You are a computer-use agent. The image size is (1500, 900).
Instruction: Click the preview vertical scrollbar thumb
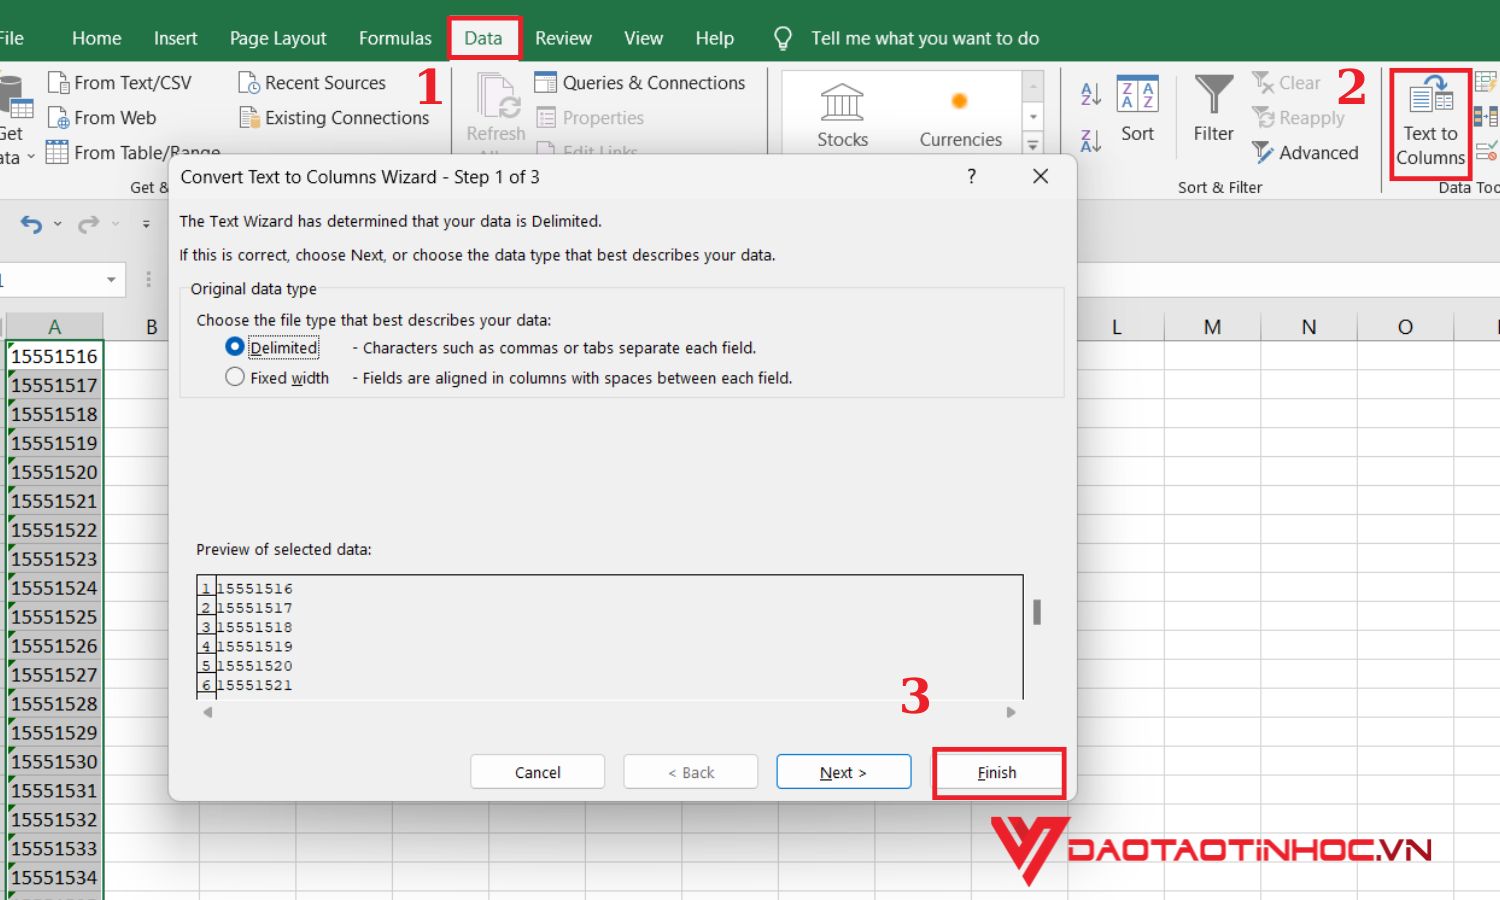tap(1037, 612)
